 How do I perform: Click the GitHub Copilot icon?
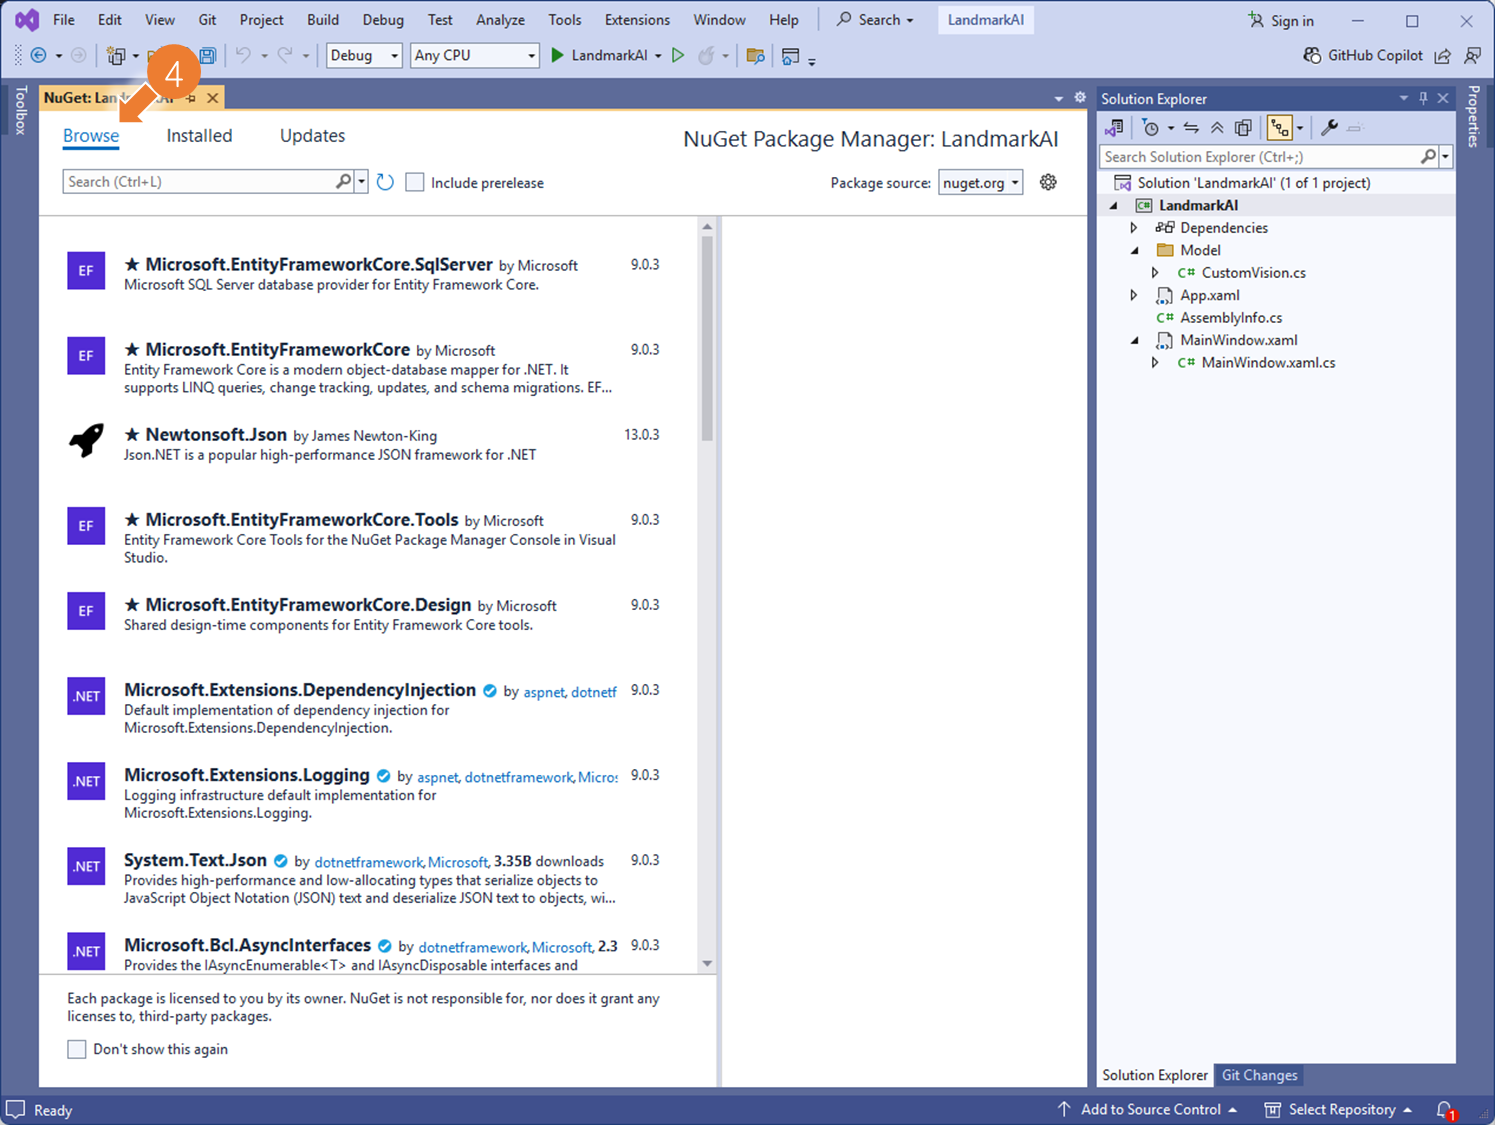tap(1313, 55)
